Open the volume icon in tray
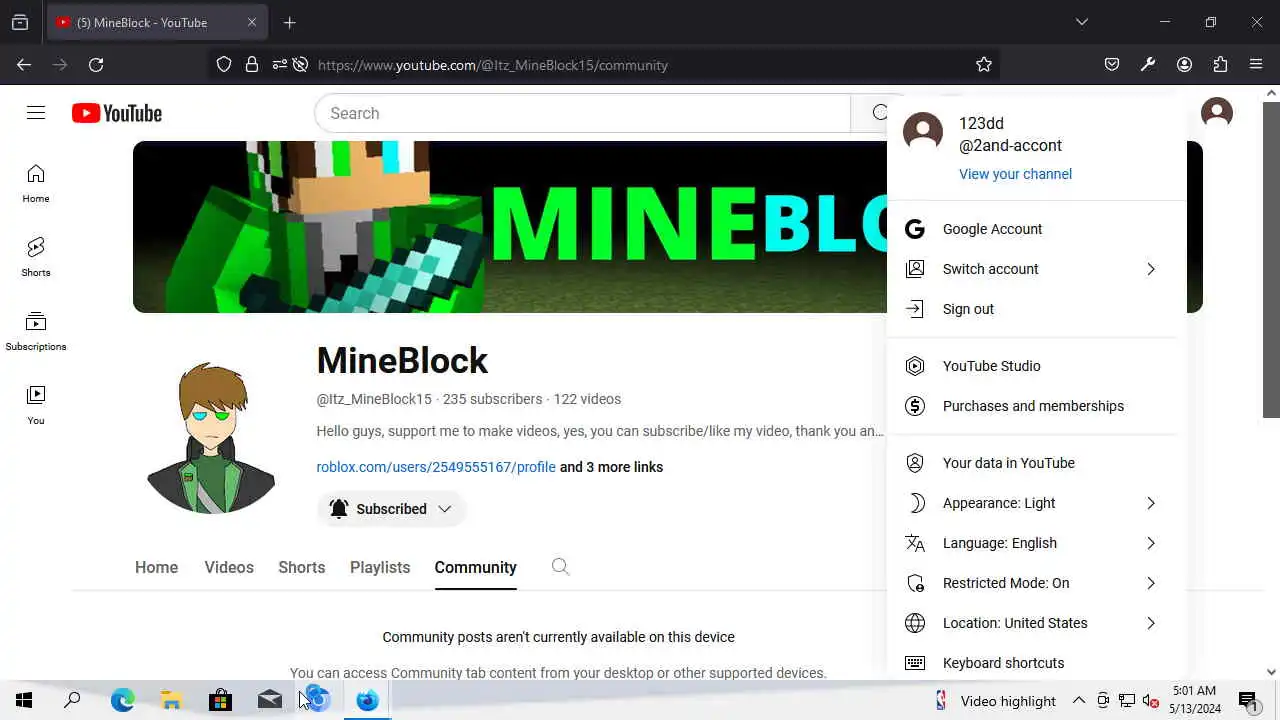 point(1151,700)
